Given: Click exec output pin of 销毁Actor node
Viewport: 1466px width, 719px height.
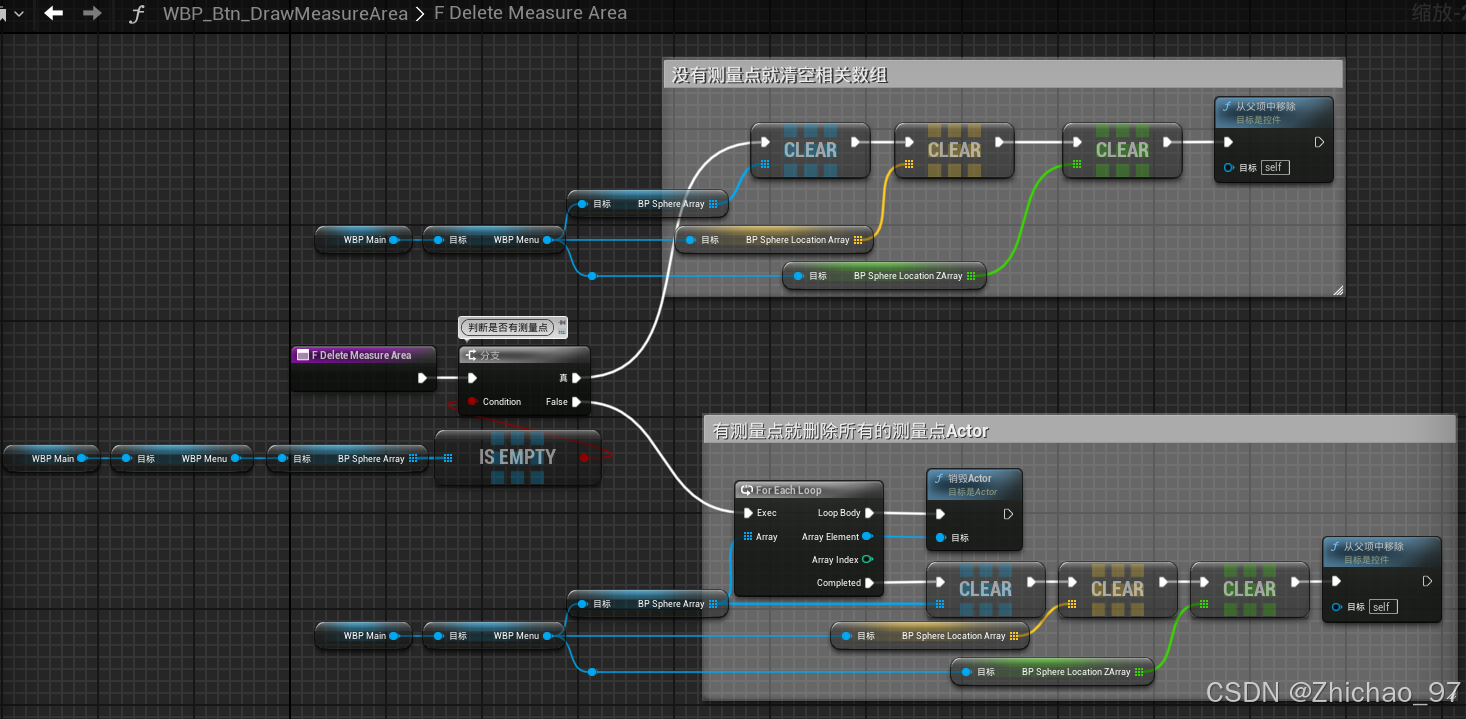Looking at the screenshot, I should (1008, 514).
